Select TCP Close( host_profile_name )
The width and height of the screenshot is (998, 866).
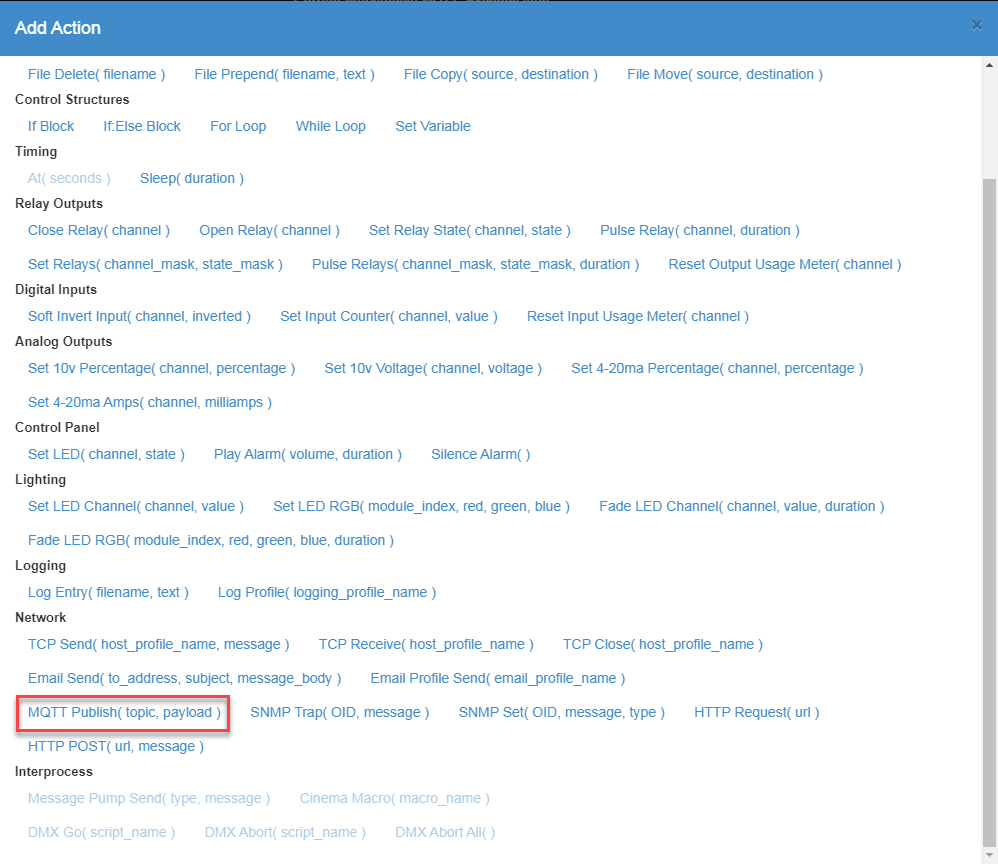click(663, 645)
